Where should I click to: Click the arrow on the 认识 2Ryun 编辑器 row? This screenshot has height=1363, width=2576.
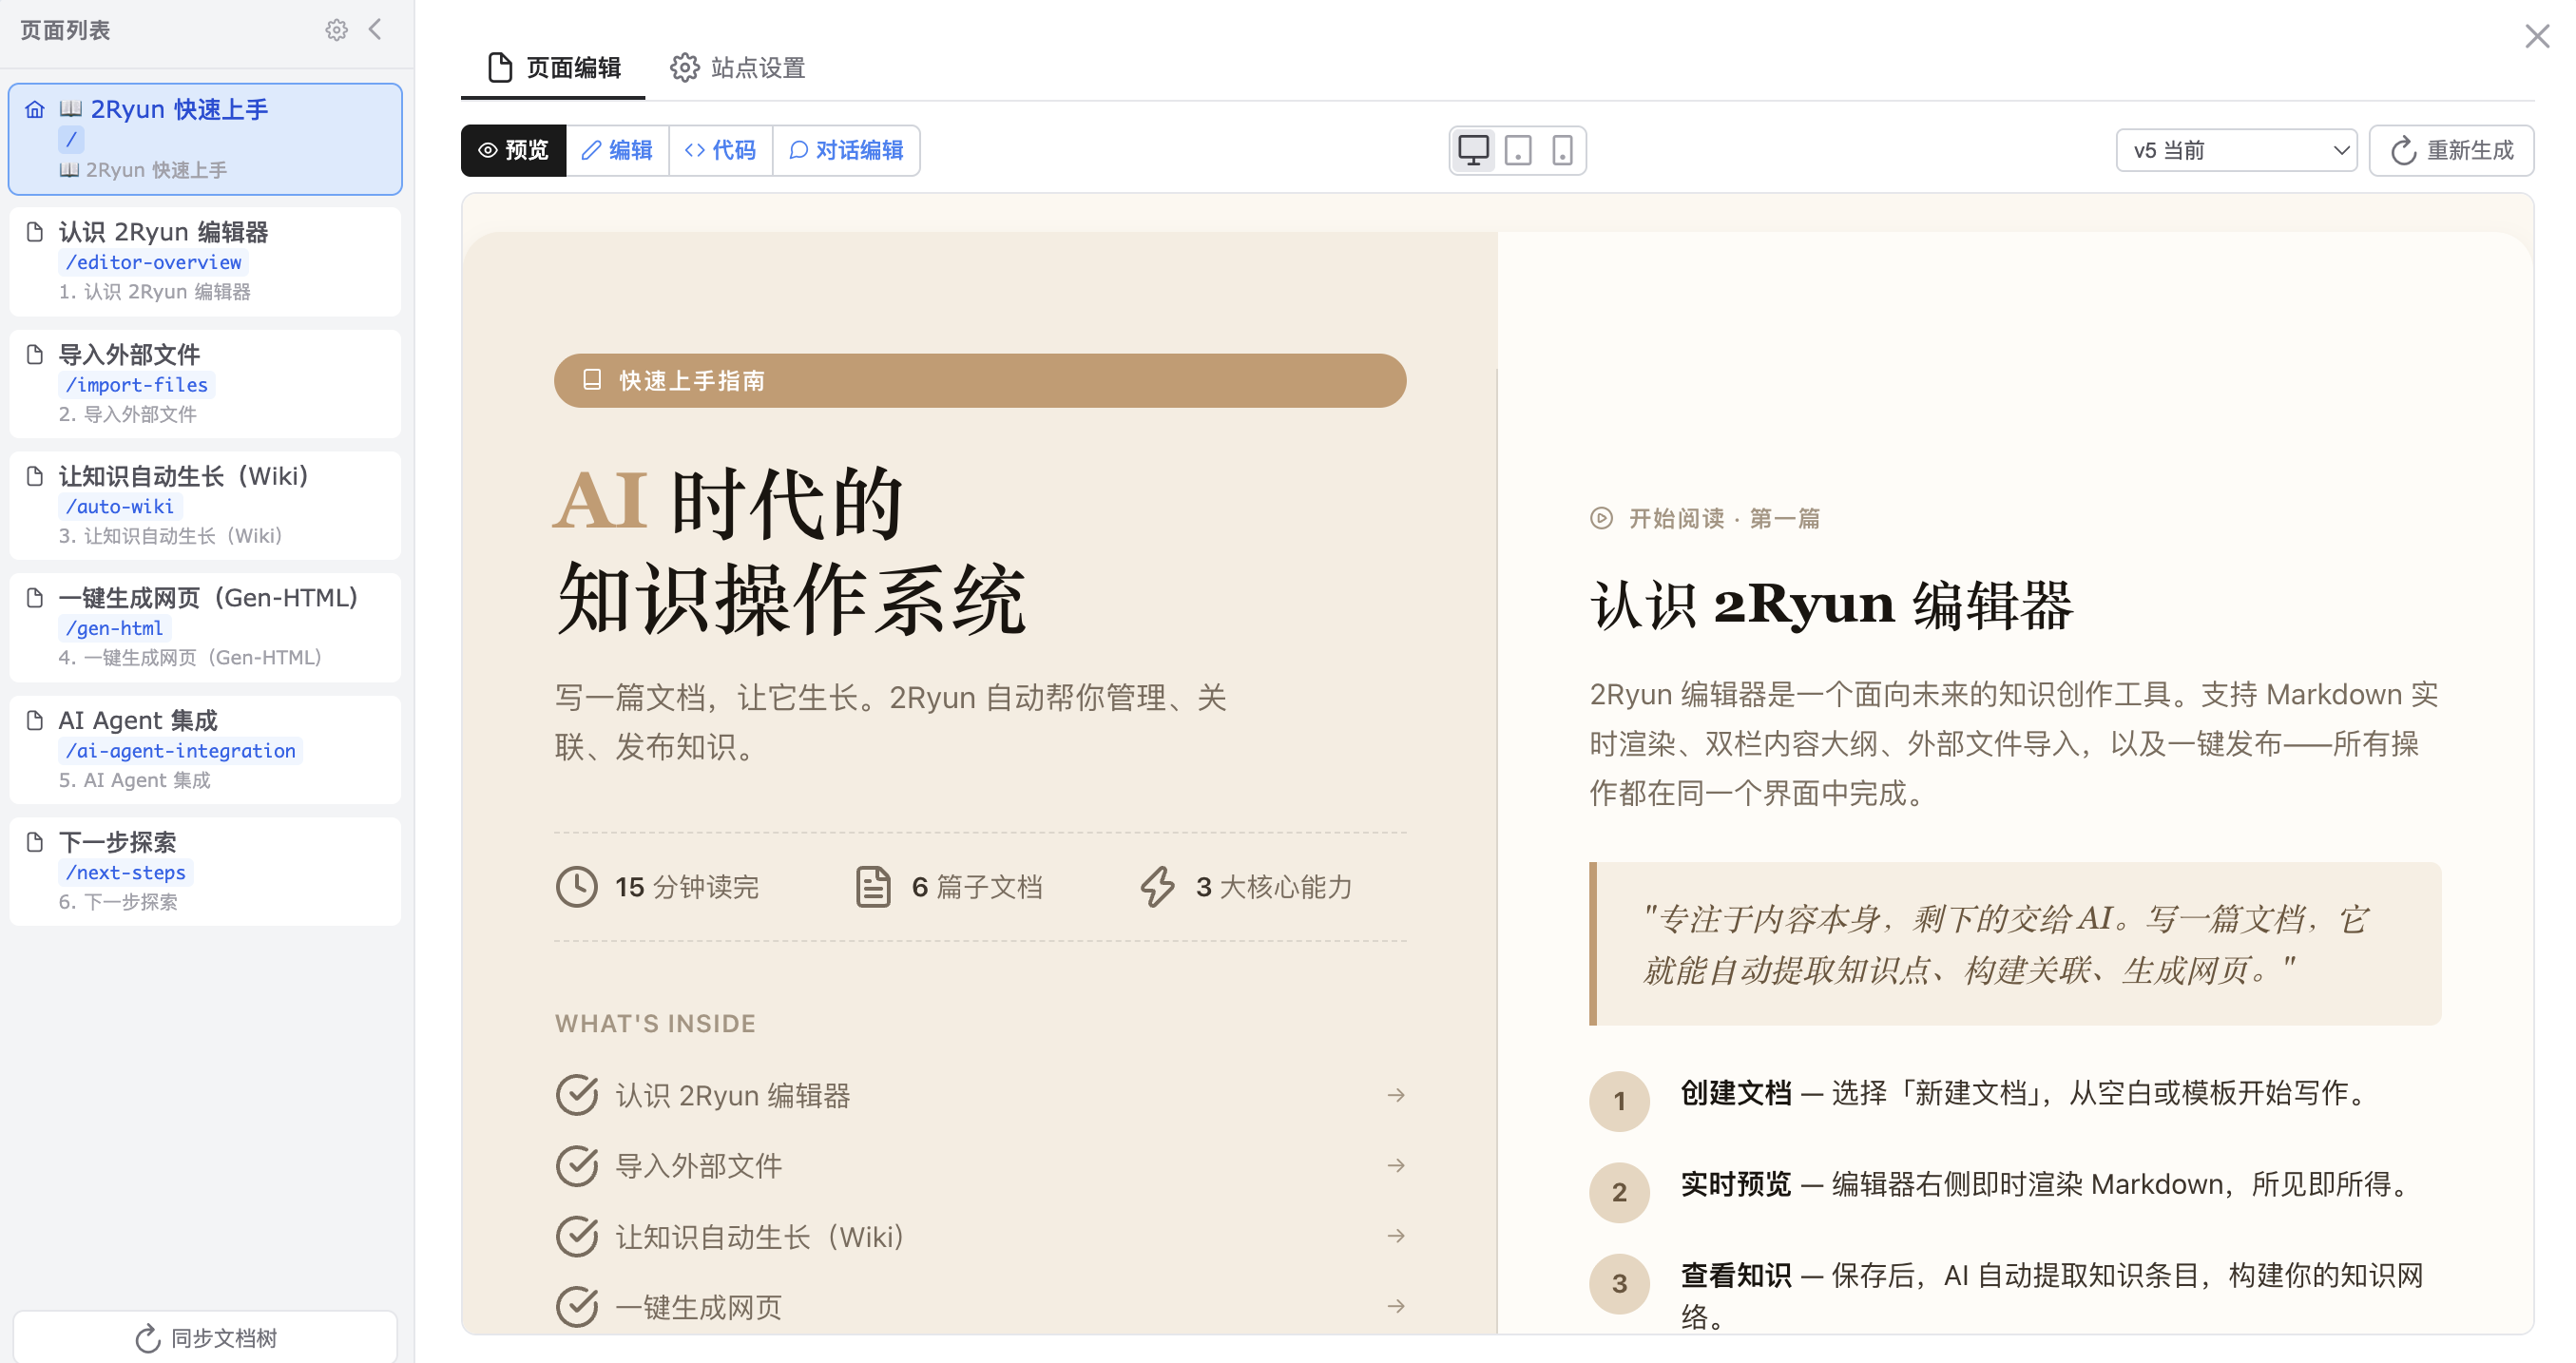pyautogui.click(x=1396, y=1095)
